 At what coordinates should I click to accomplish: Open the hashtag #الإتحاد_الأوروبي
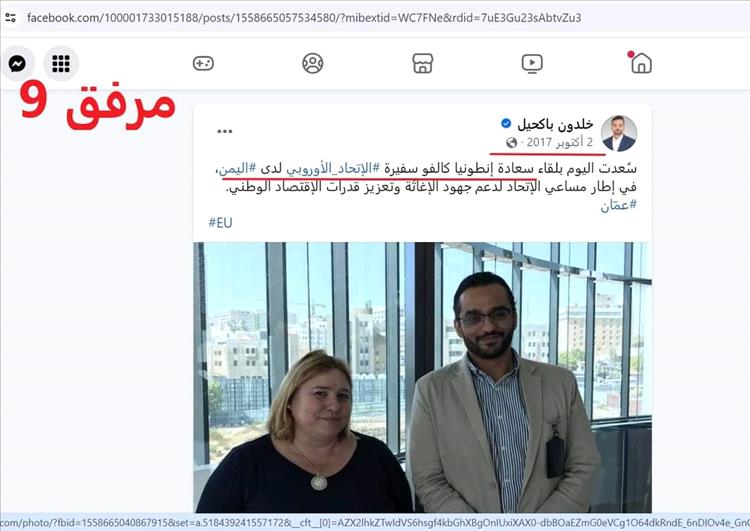333,168
